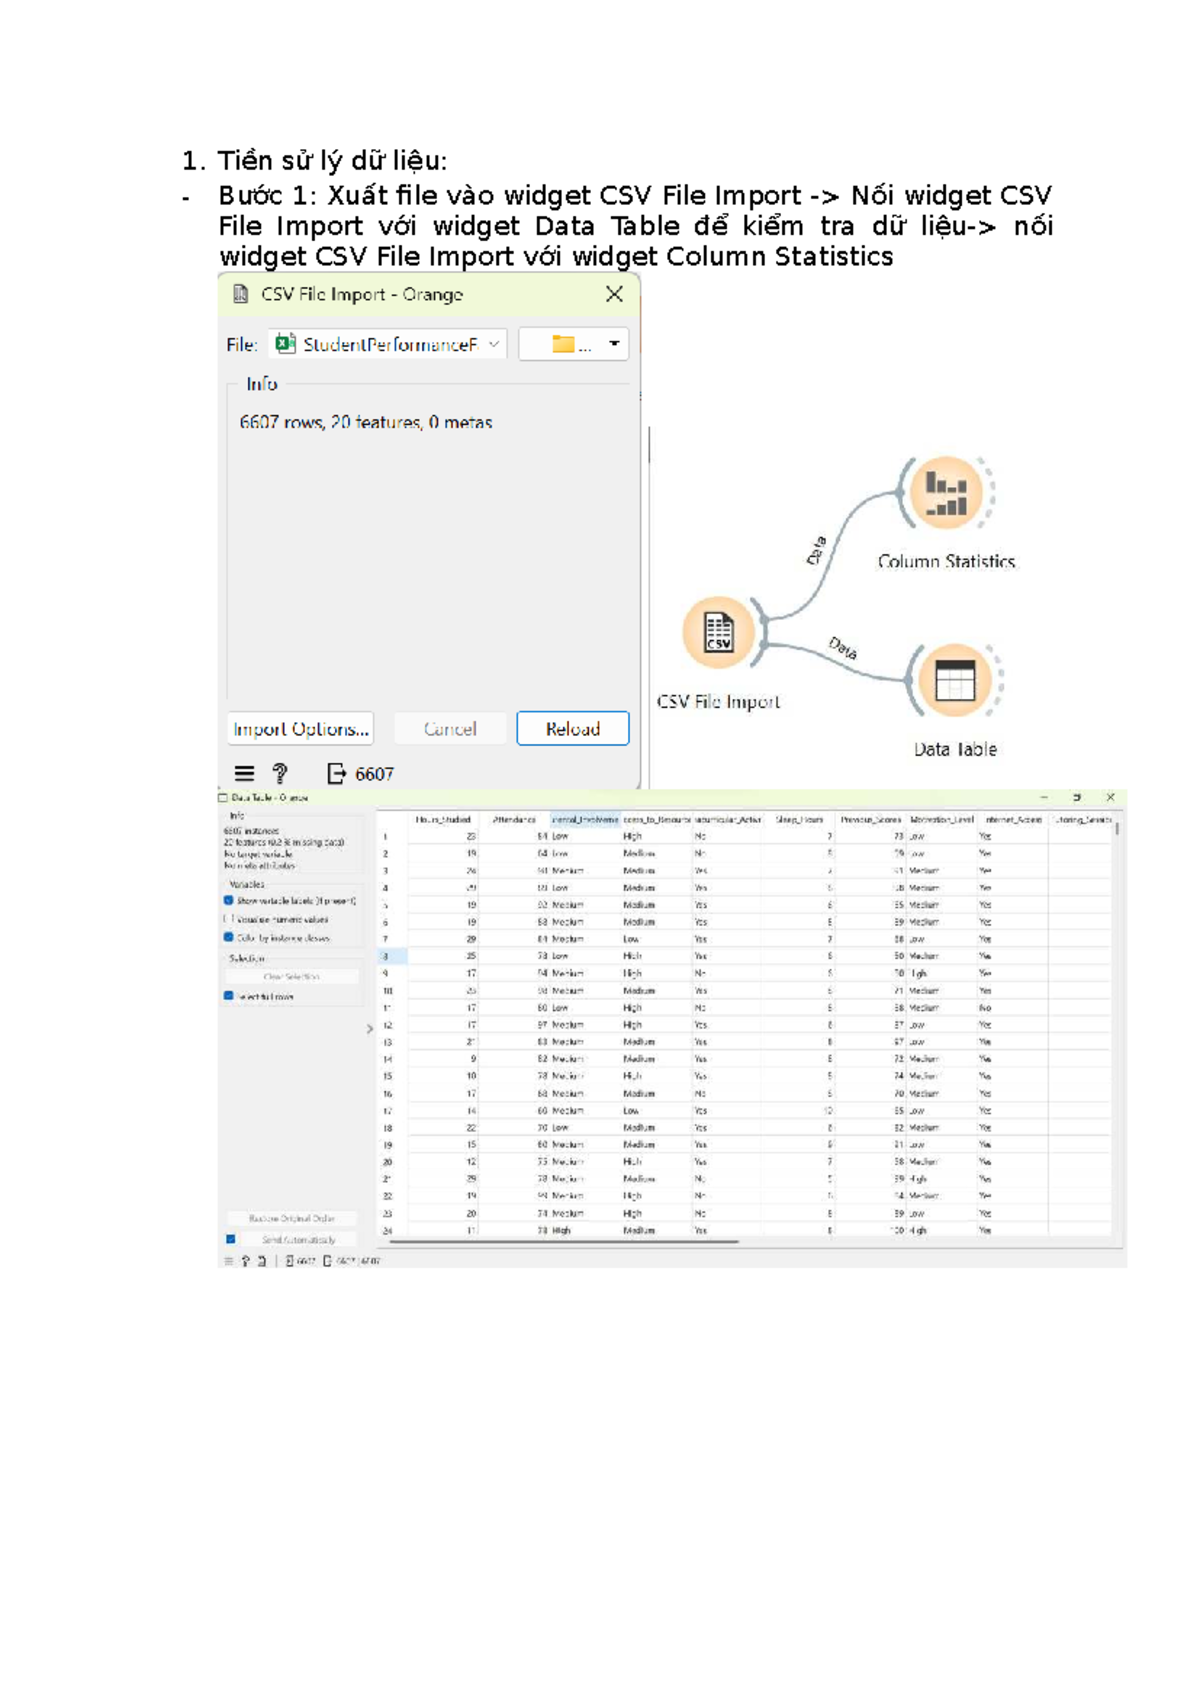Open the Data Table widget node
This screenshot has width=1200, height=1696.
tap(954, 681)
